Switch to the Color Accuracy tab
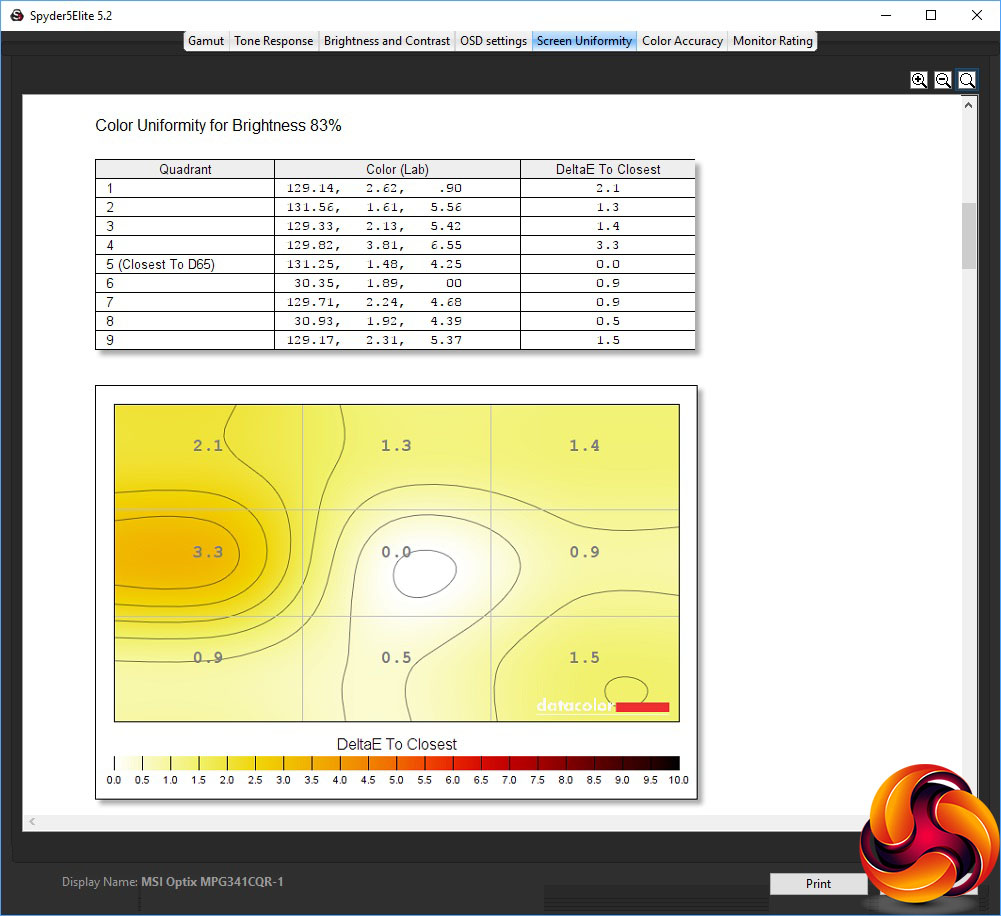The image size is (1001, 916). [682, 41]
